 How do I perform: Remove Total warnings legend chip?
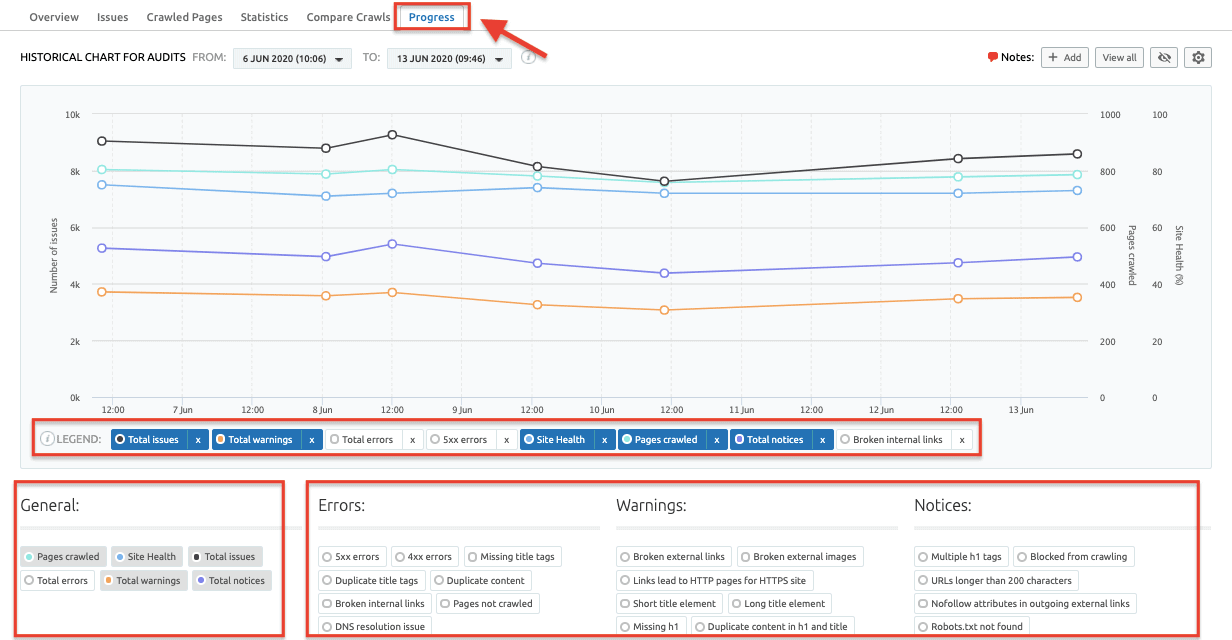click(x=312, y=440)
